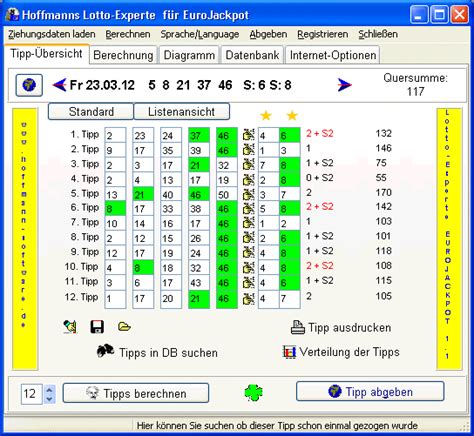Open the Registrieren menu
This screenshot has width=474, height=436.
pyautogui.click(x=323, y=34)
